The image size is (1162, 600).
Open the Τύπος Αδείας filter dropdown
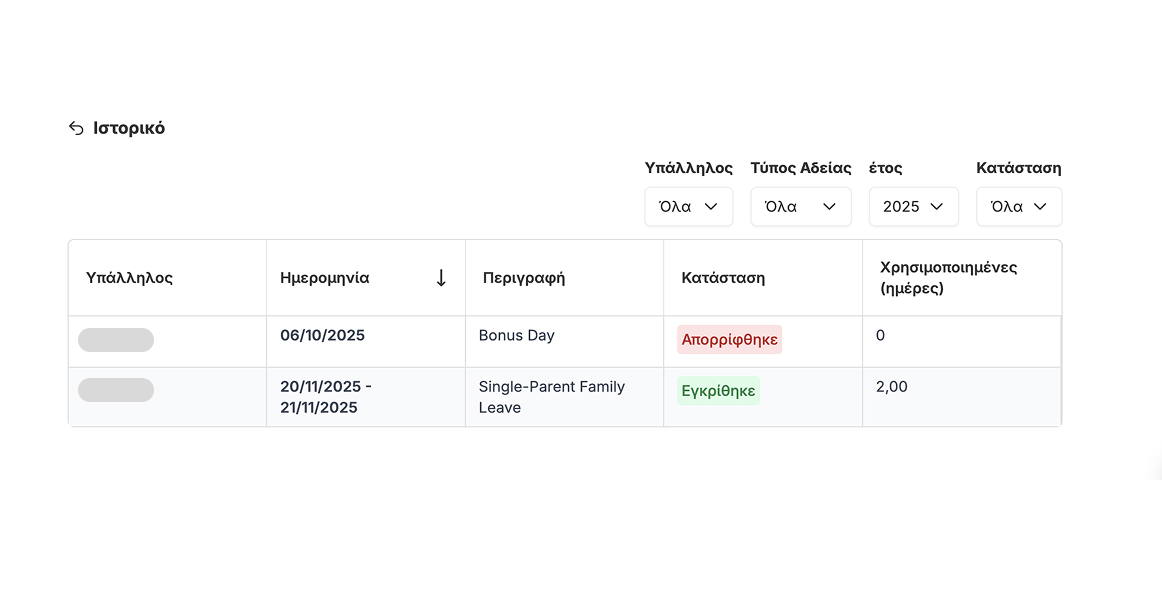point(800,207)
